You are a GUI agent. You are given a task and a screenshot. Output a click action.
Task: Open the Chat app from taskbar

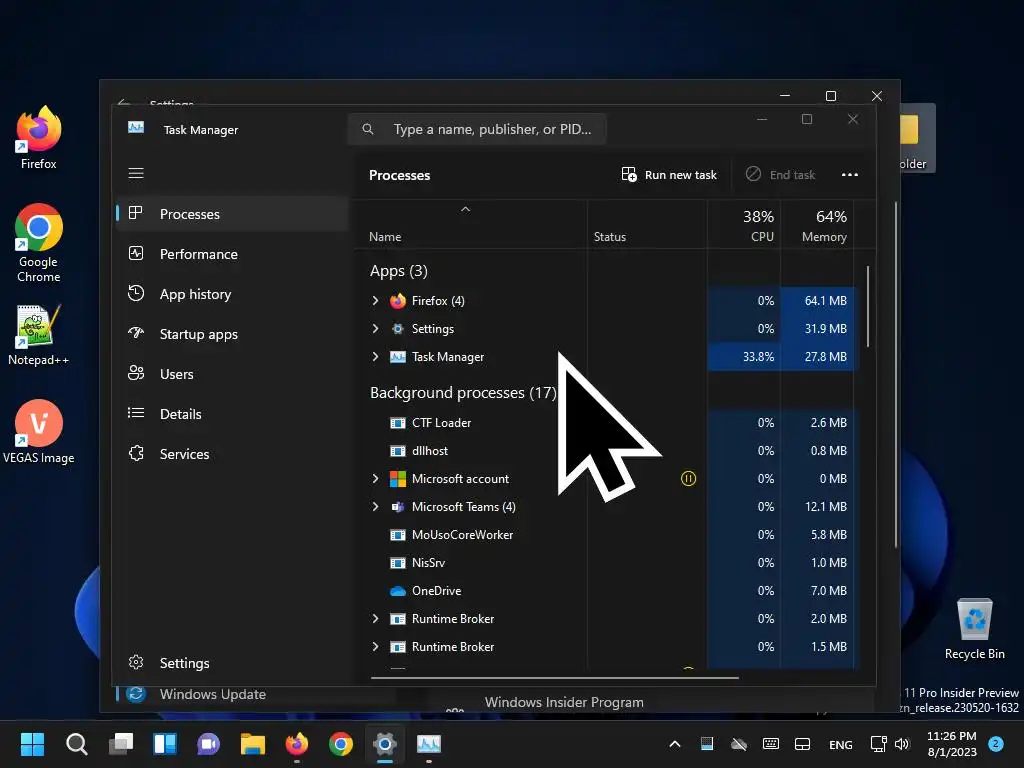tap(209, 744)
